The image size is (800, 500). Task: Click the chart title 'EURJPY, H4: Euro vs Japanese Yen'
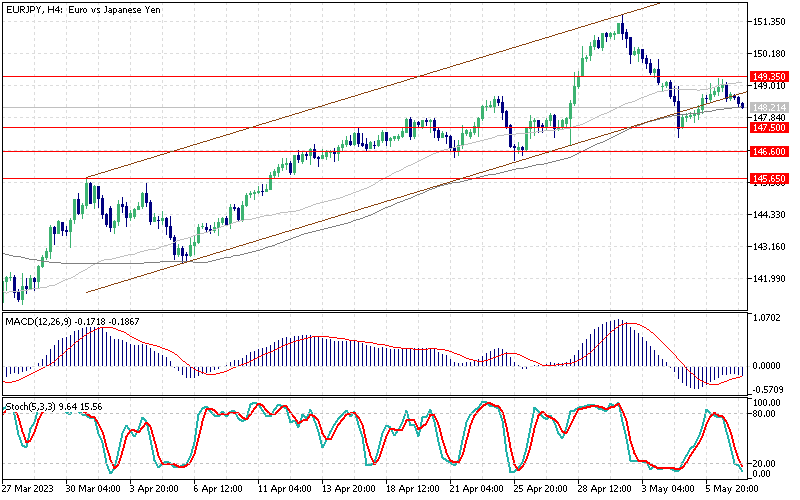83,10
